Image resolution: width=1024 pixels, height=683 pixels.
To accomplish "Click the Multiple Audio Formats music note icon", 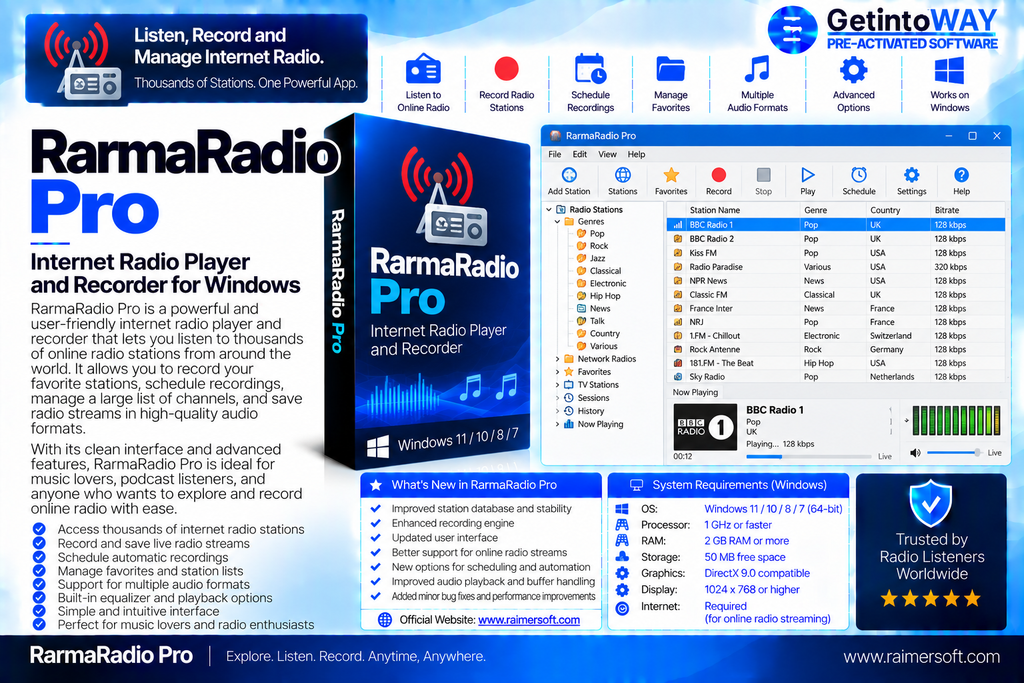I will tap(758, 69).
